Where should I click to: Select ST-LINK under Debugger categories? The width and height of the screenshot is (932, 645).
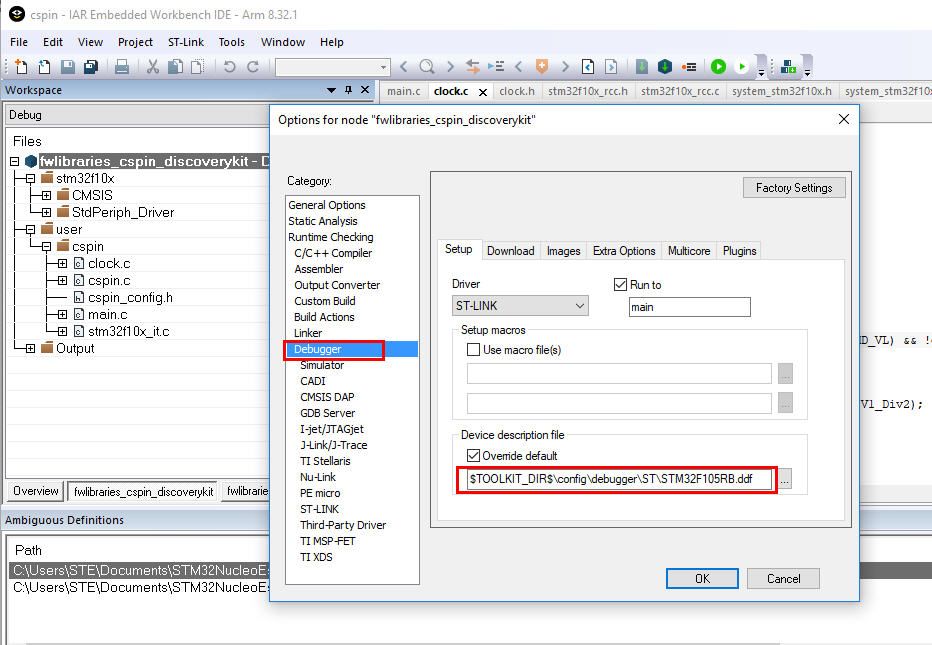point(319,509)
